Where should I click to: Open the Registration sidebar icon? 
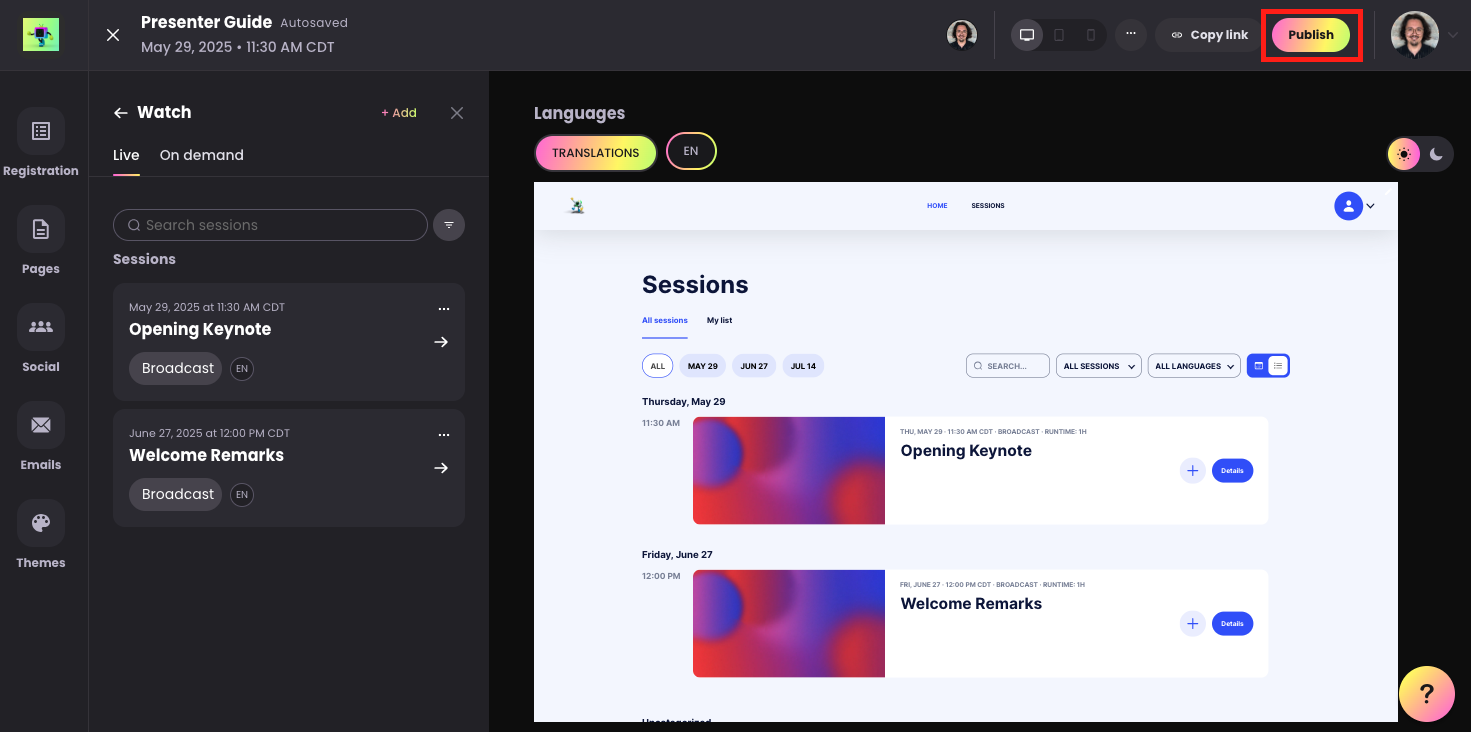coord(41,131)
